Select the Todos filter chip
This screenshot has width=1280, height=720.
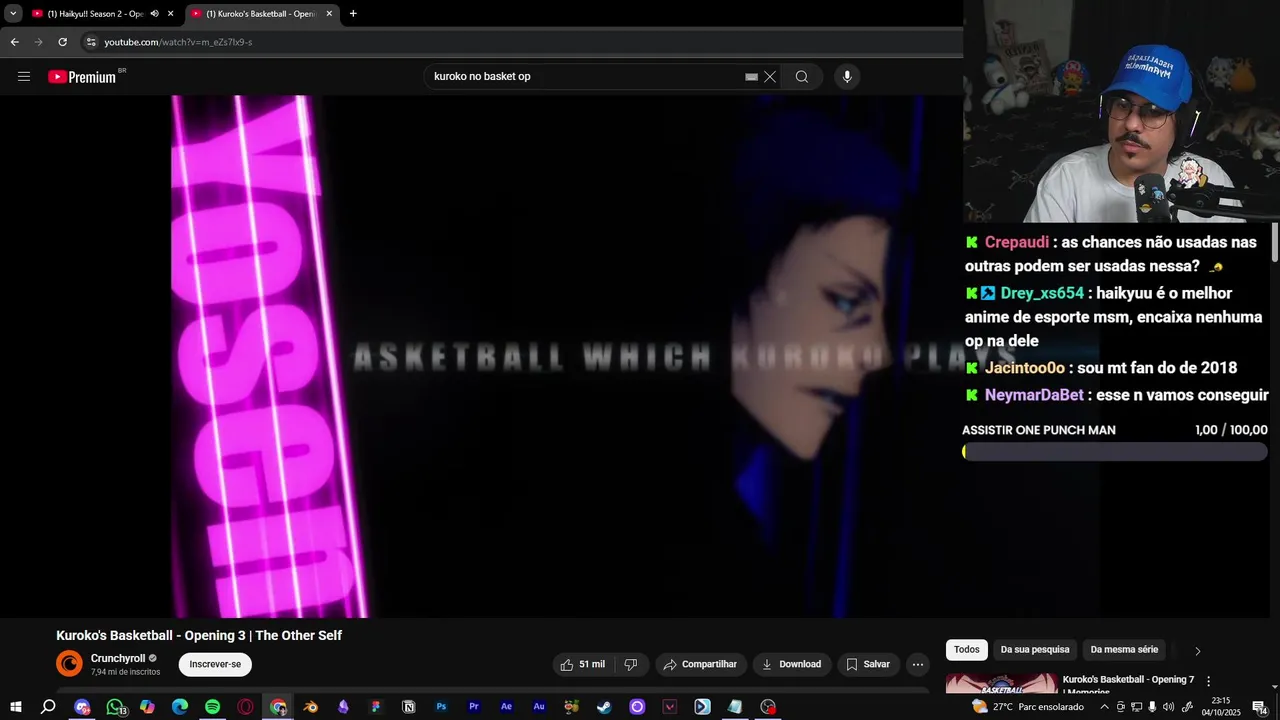pos(967,650)
